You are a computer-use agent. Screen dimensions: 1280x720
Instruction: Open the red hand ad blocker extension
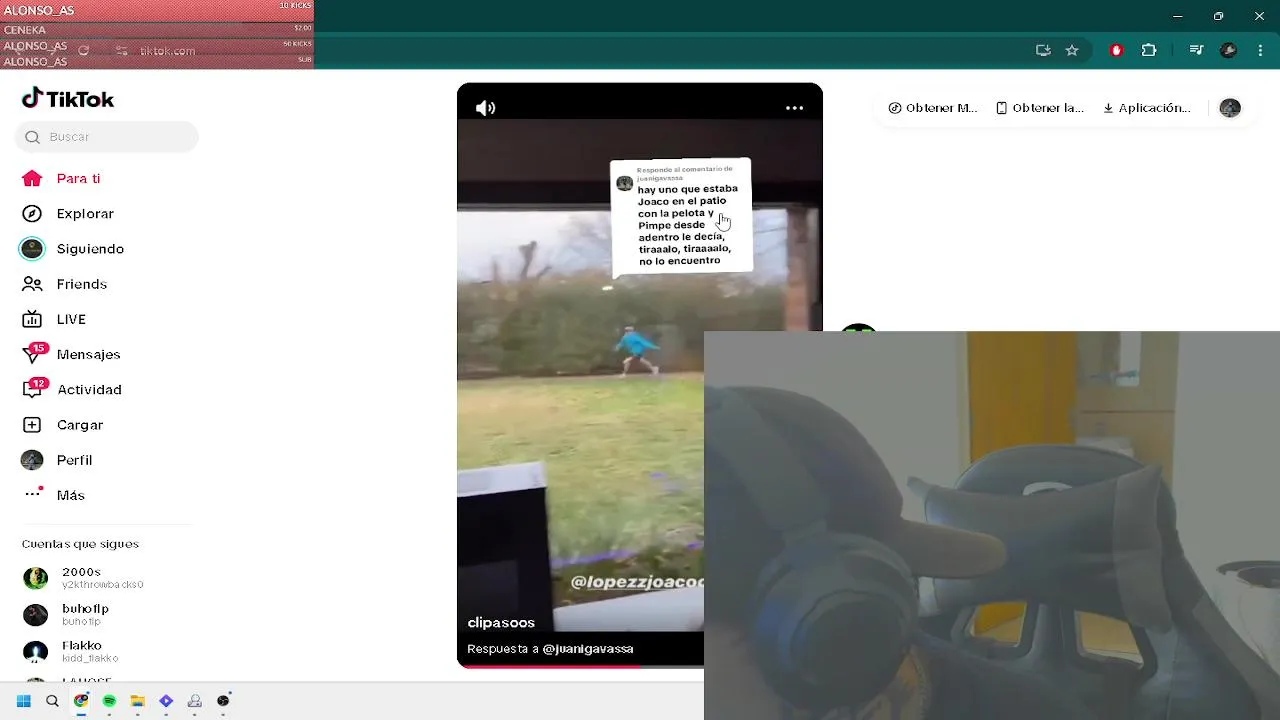pyautogui.click(x=1117, y=50)
